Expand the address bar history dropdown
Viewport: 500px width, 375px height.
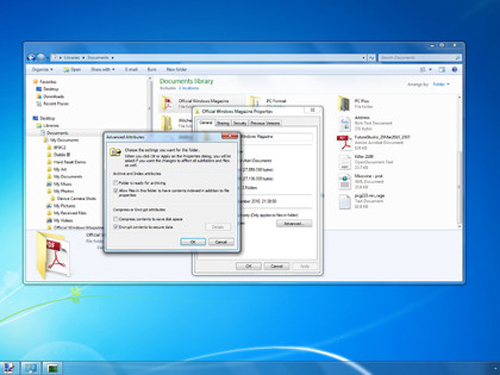(x=364, y=58)
